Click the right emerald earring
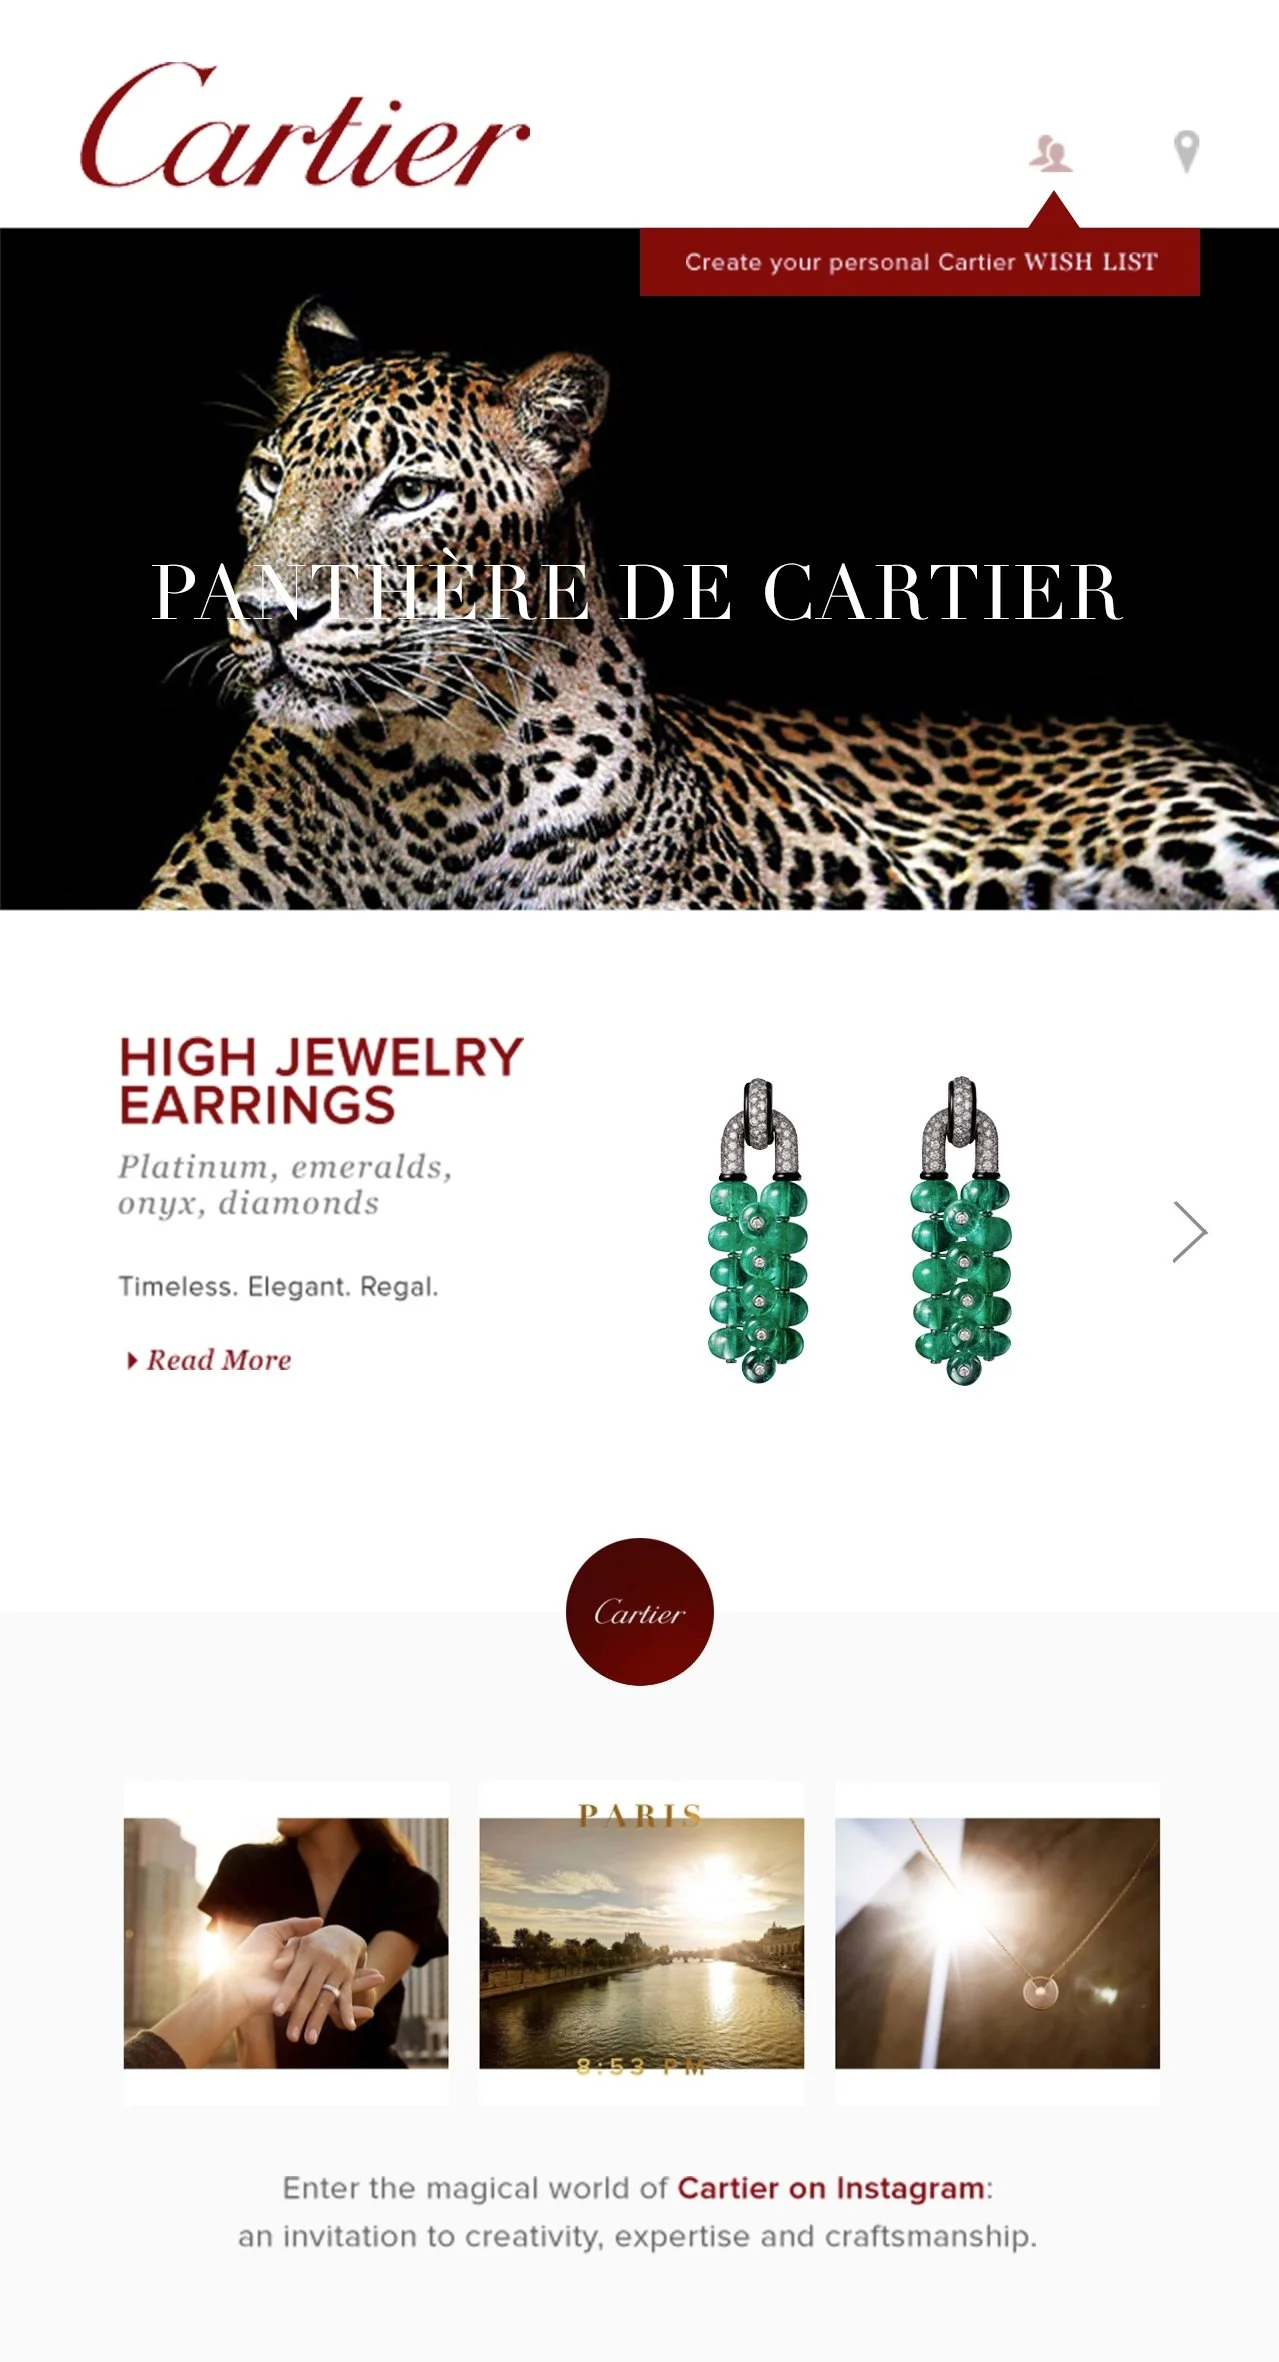 click(x=961, y=1231)
